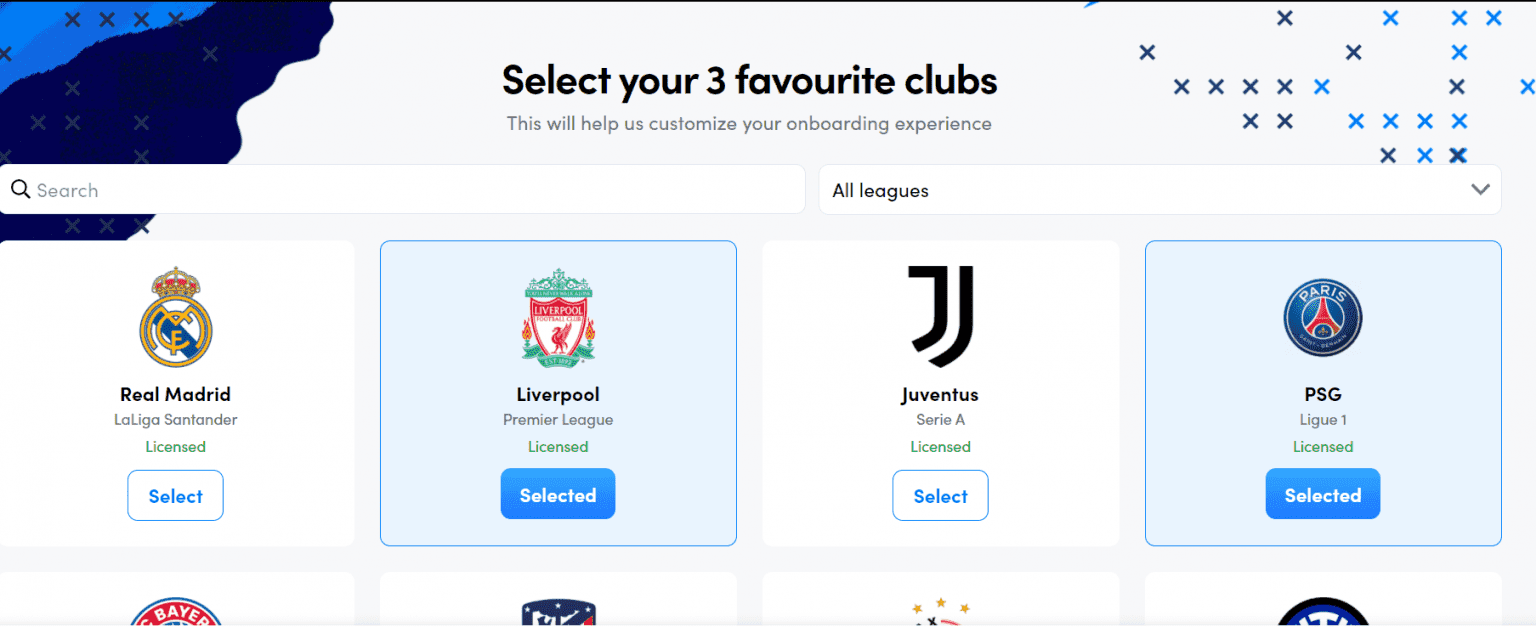The height and width of the screenshot is (627, 1536).
Task: Click the Ajax club logo
Action: click(940, 612)
